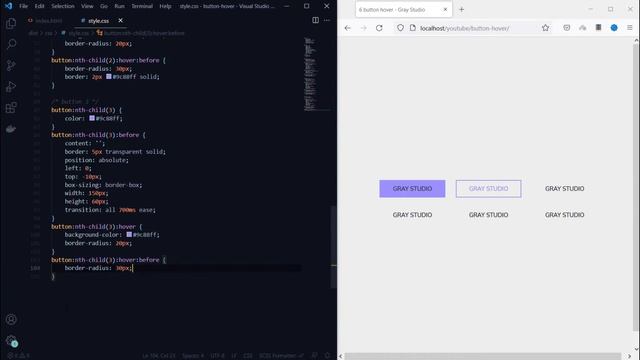Click the bottom-right GRAY STUDIO button
The height and width of the screenshot is (360, 640).
[x=564, y=215]
